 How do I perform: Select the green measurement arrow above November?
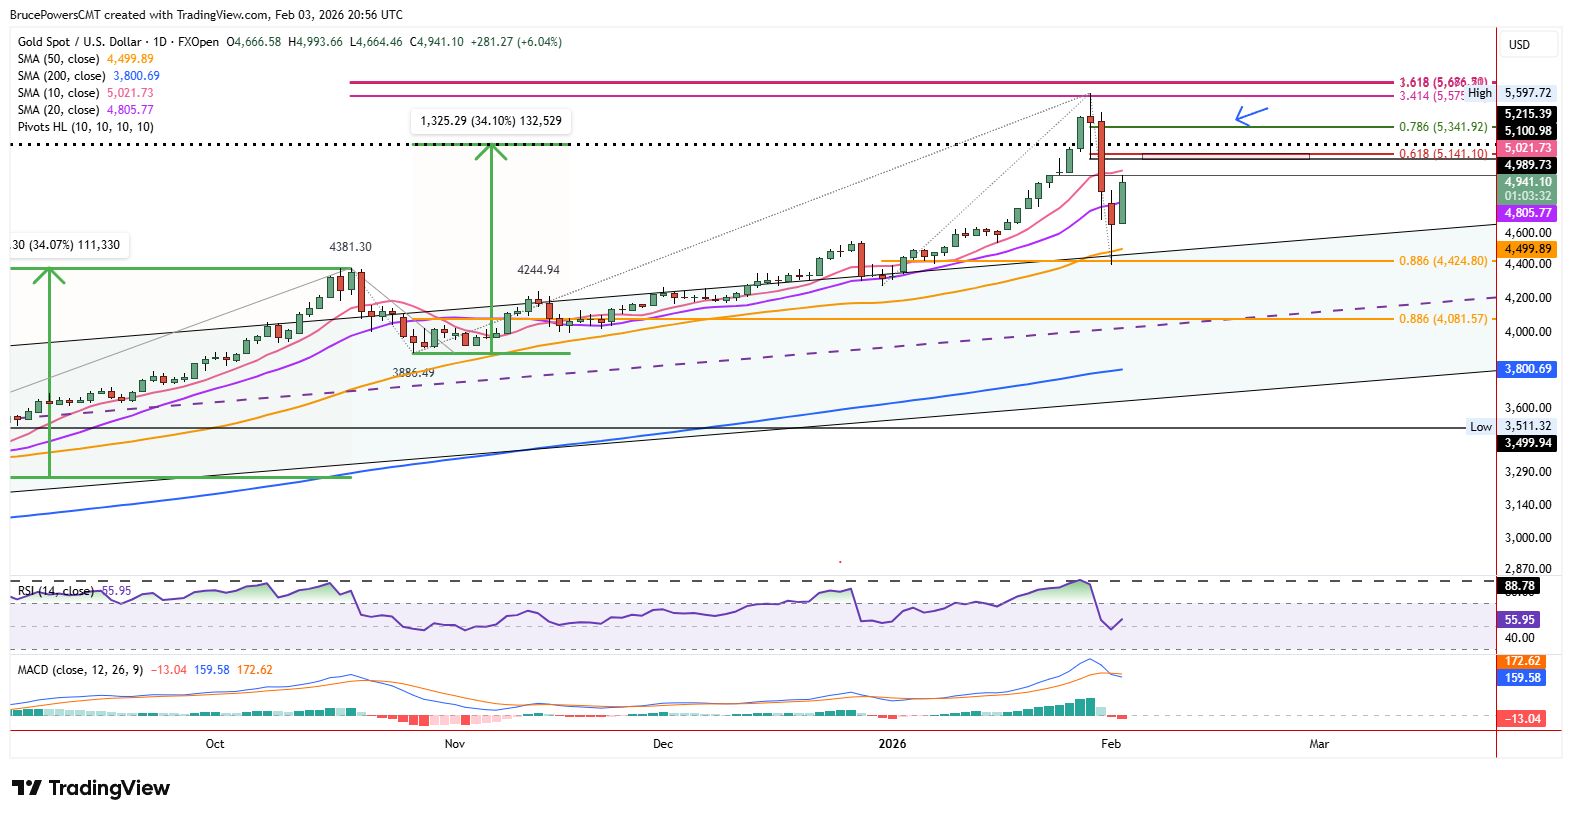pos(491,248)
